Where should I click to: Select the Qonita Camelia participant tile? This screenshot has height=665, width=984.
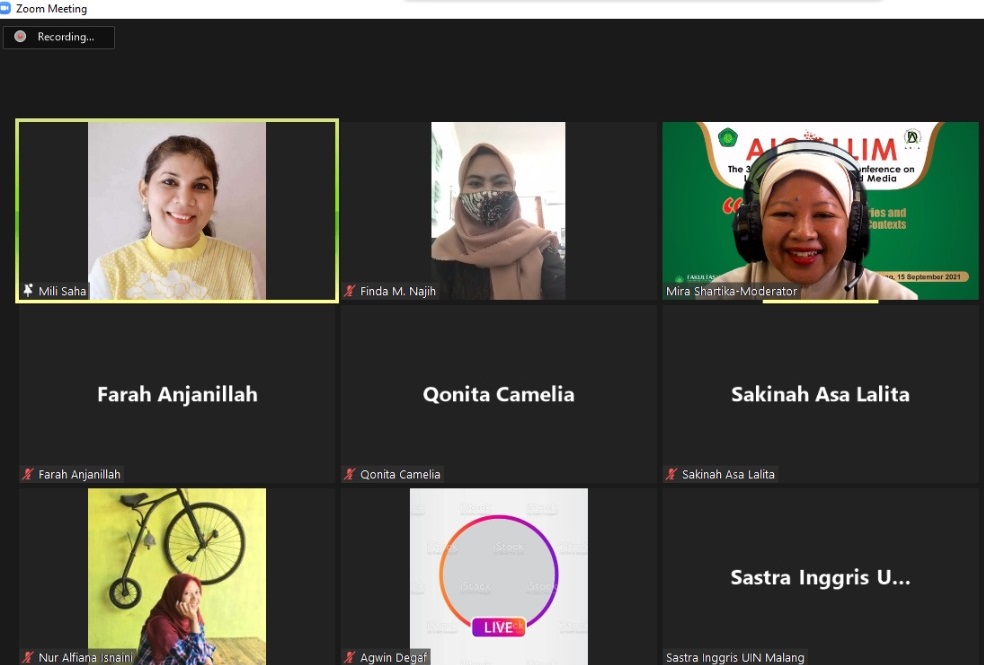(498, 394)
